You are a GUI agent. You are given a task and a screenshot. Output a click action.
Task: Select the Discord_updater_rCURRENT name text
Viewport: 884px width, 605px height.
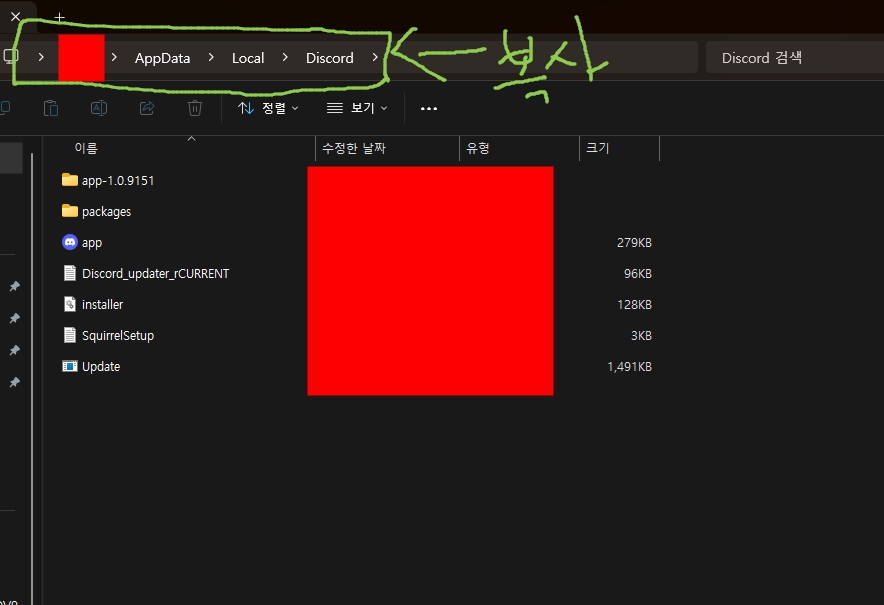(x=156, y=273)
